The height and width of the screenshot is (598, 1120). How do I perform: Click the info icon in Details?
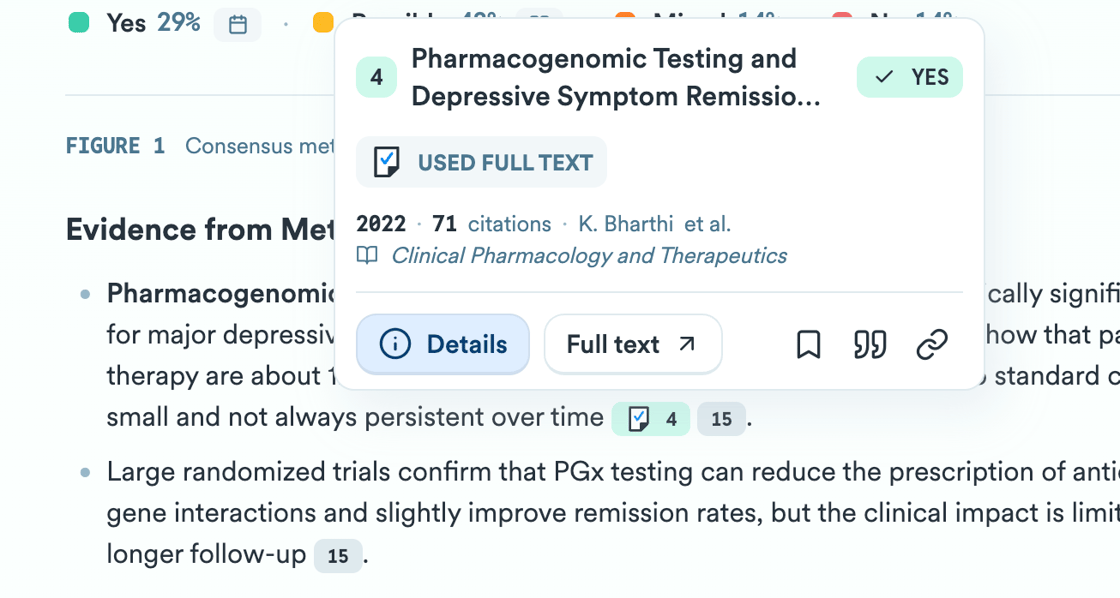click(x=395, y=345)
